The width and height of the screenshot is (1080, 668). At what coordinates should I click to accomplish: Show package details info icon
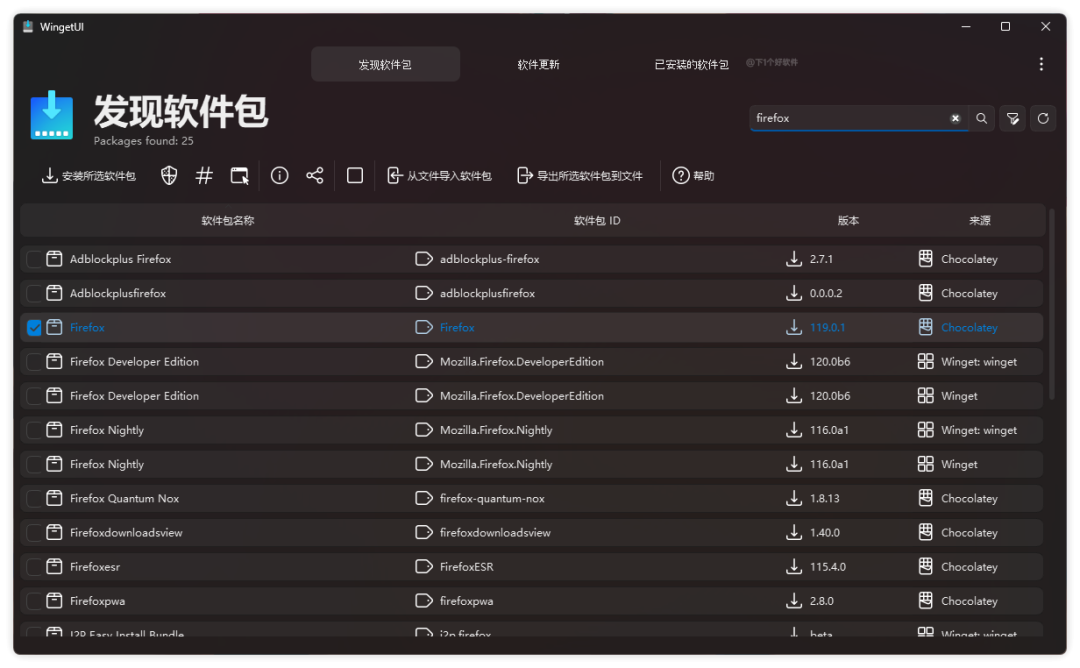click(279, 176)
